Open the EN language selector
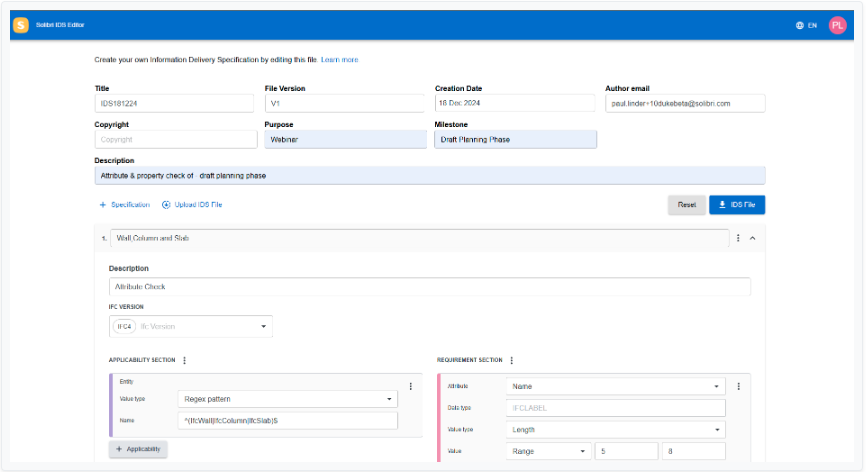 pyautogui.click(x=806, y=25)
